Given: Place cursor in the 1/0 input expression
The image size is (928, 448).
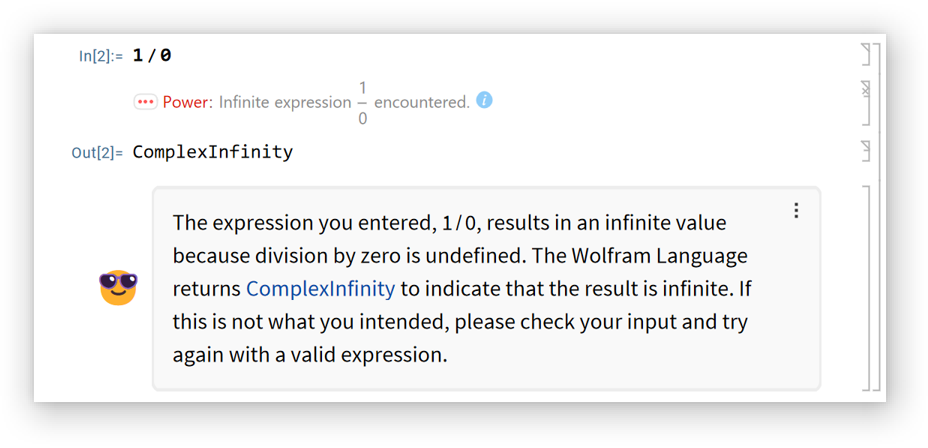Looking at the screenshot, I should (x=152, y=56).
